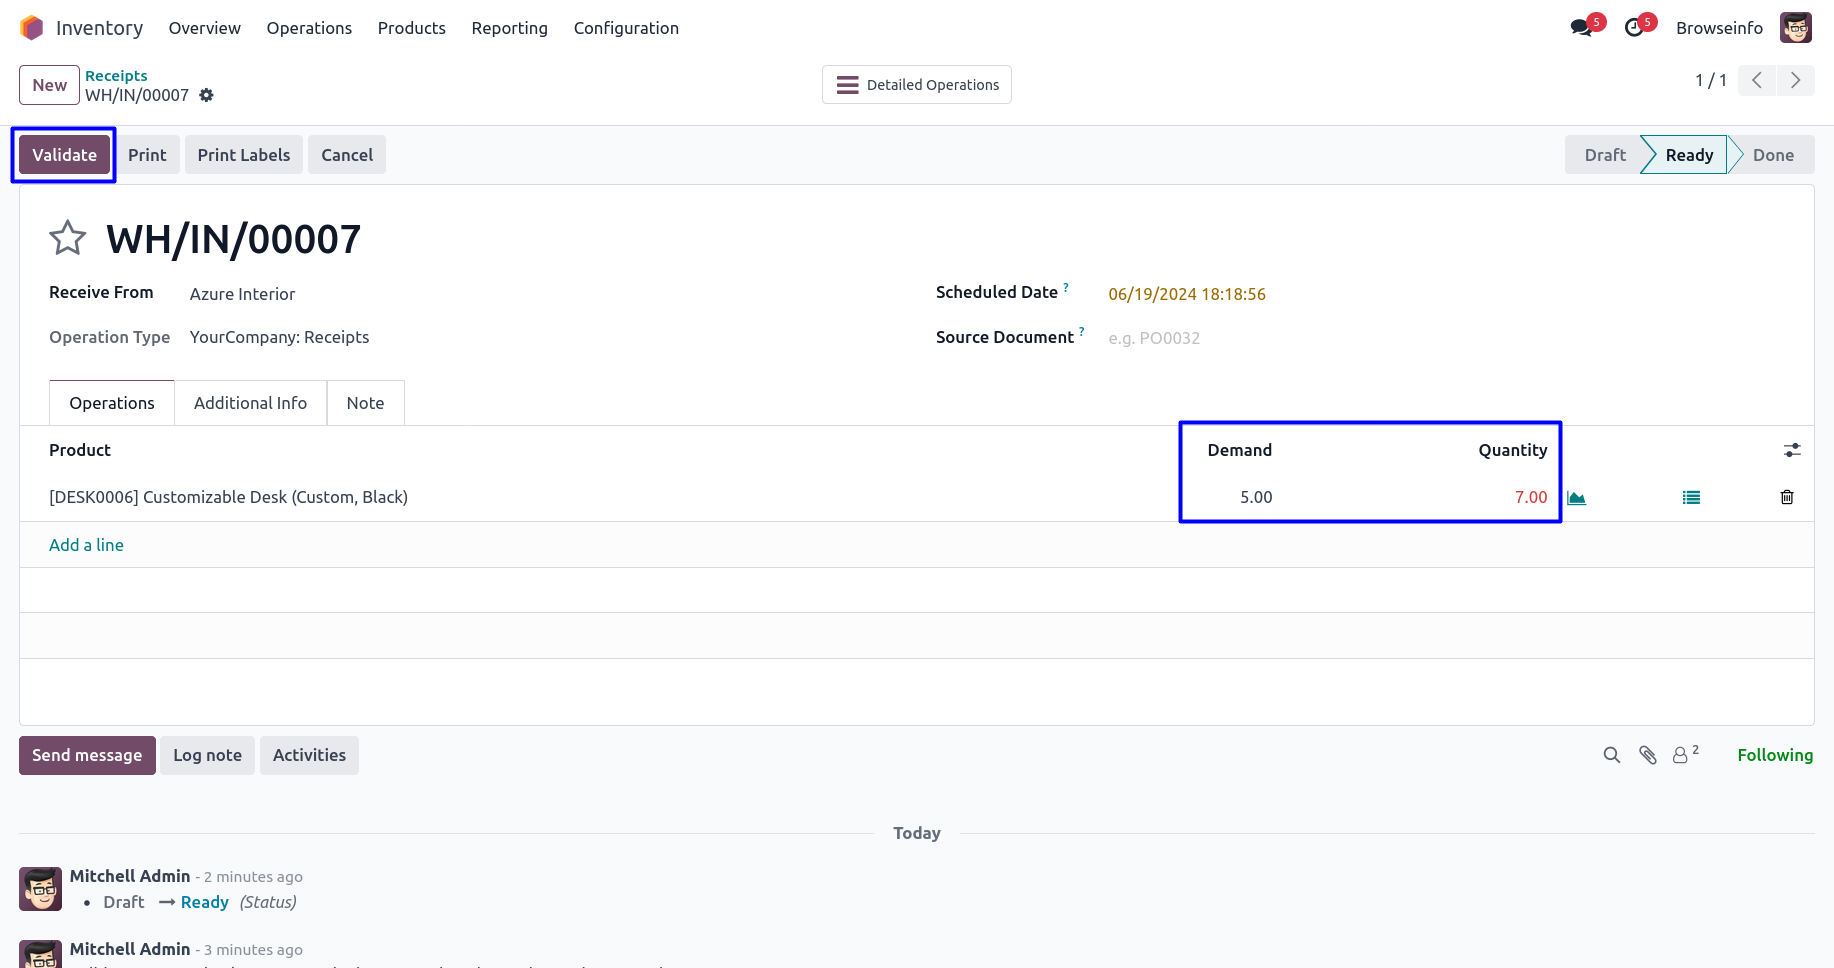Switch to the Additional Info tab
This screenshot has width=1834, height=968.
250,403
